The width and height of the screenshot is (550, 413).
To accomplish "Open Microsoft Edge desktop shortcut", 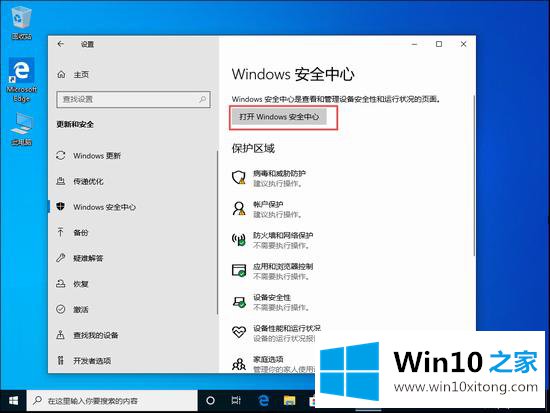I will (x=22, y=80).
